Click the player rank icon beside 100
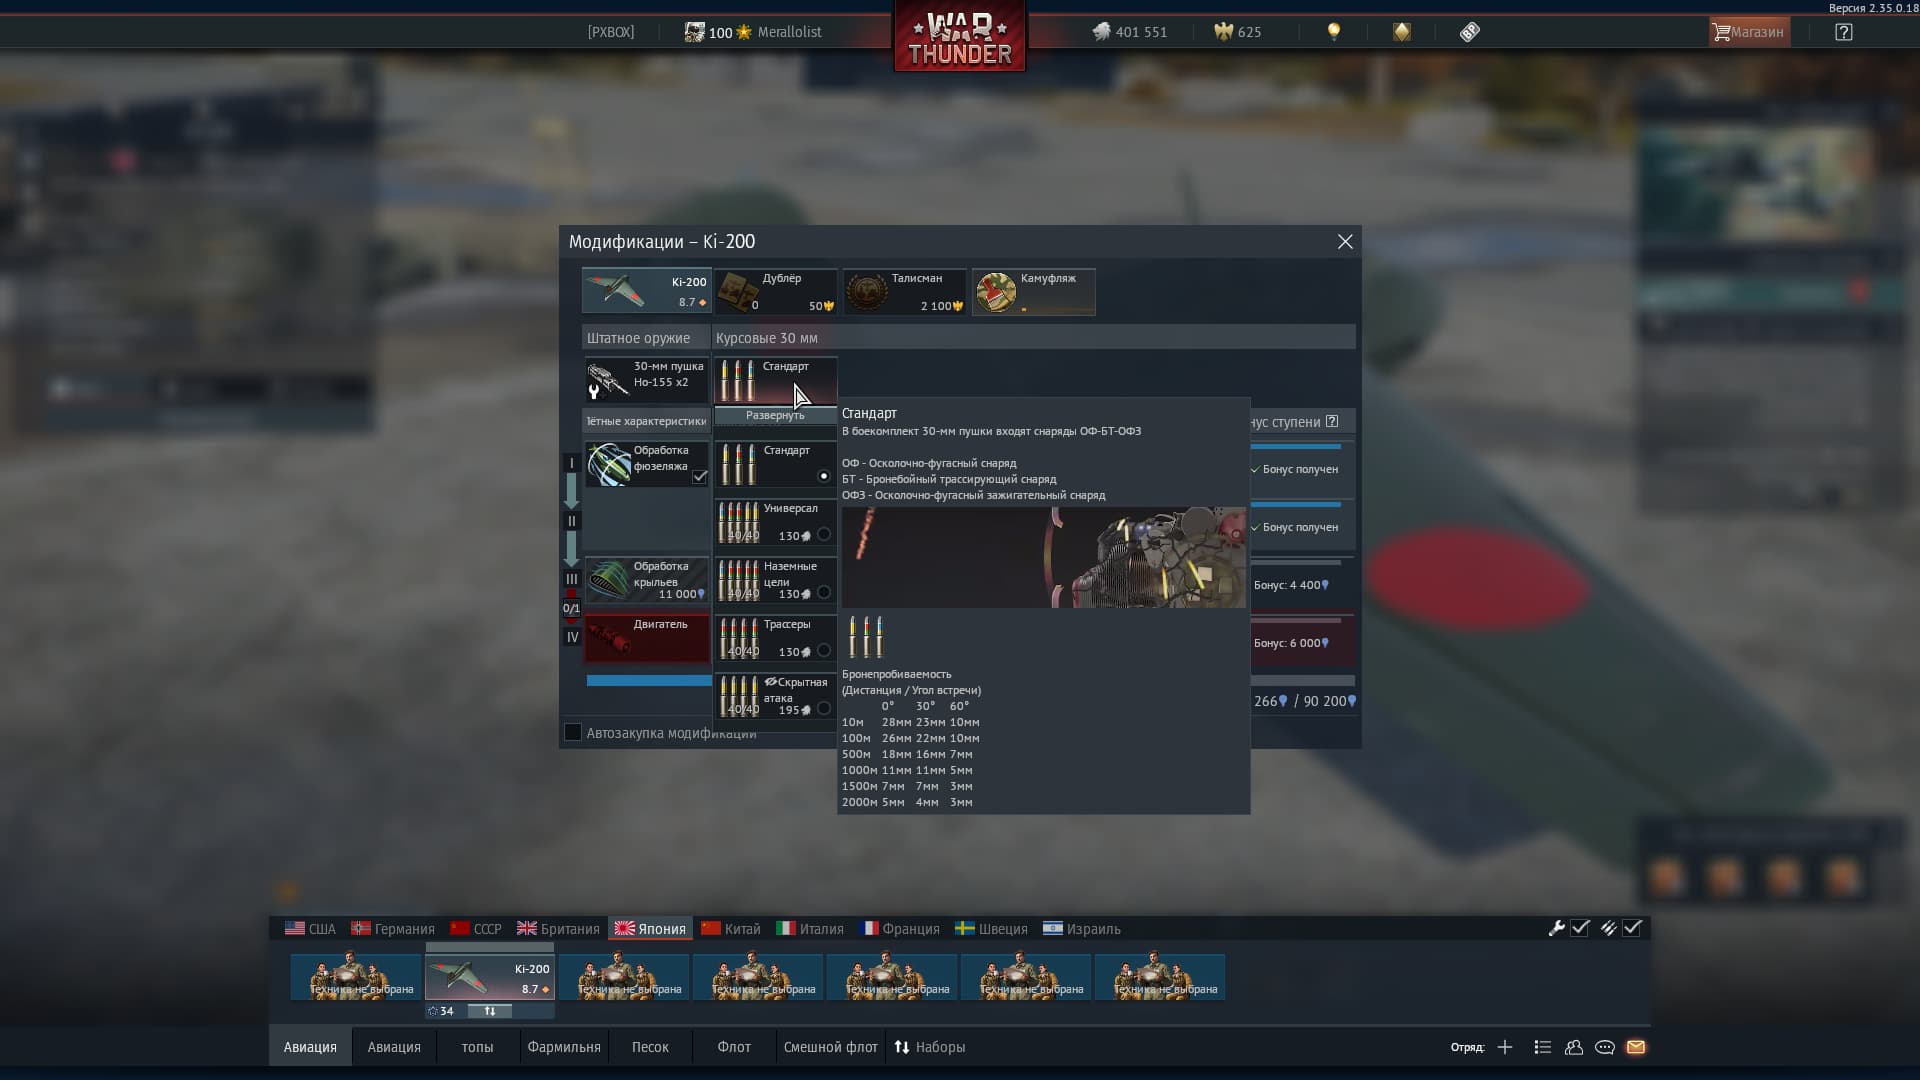 pyautogui.click(x=694, y=32)
